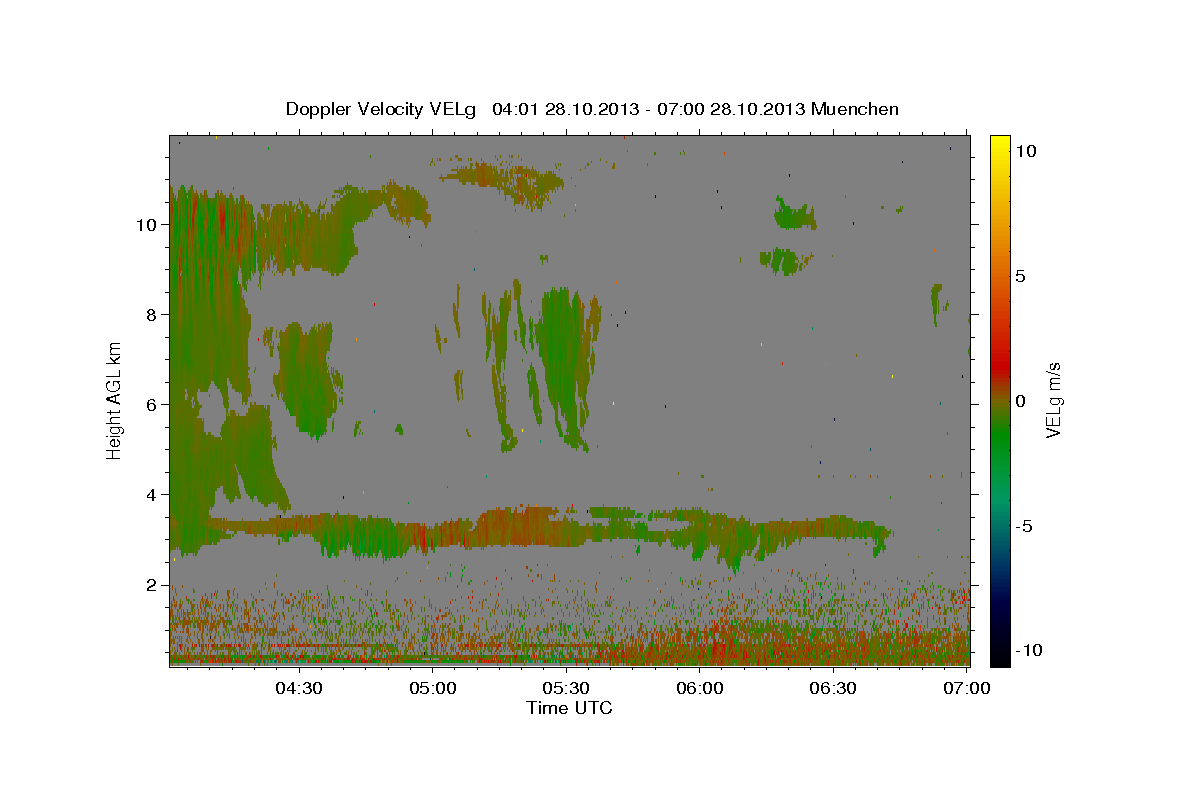Click the 04:30 time axis tick label
Viewport: 1200px width, 800px height.
299,688
